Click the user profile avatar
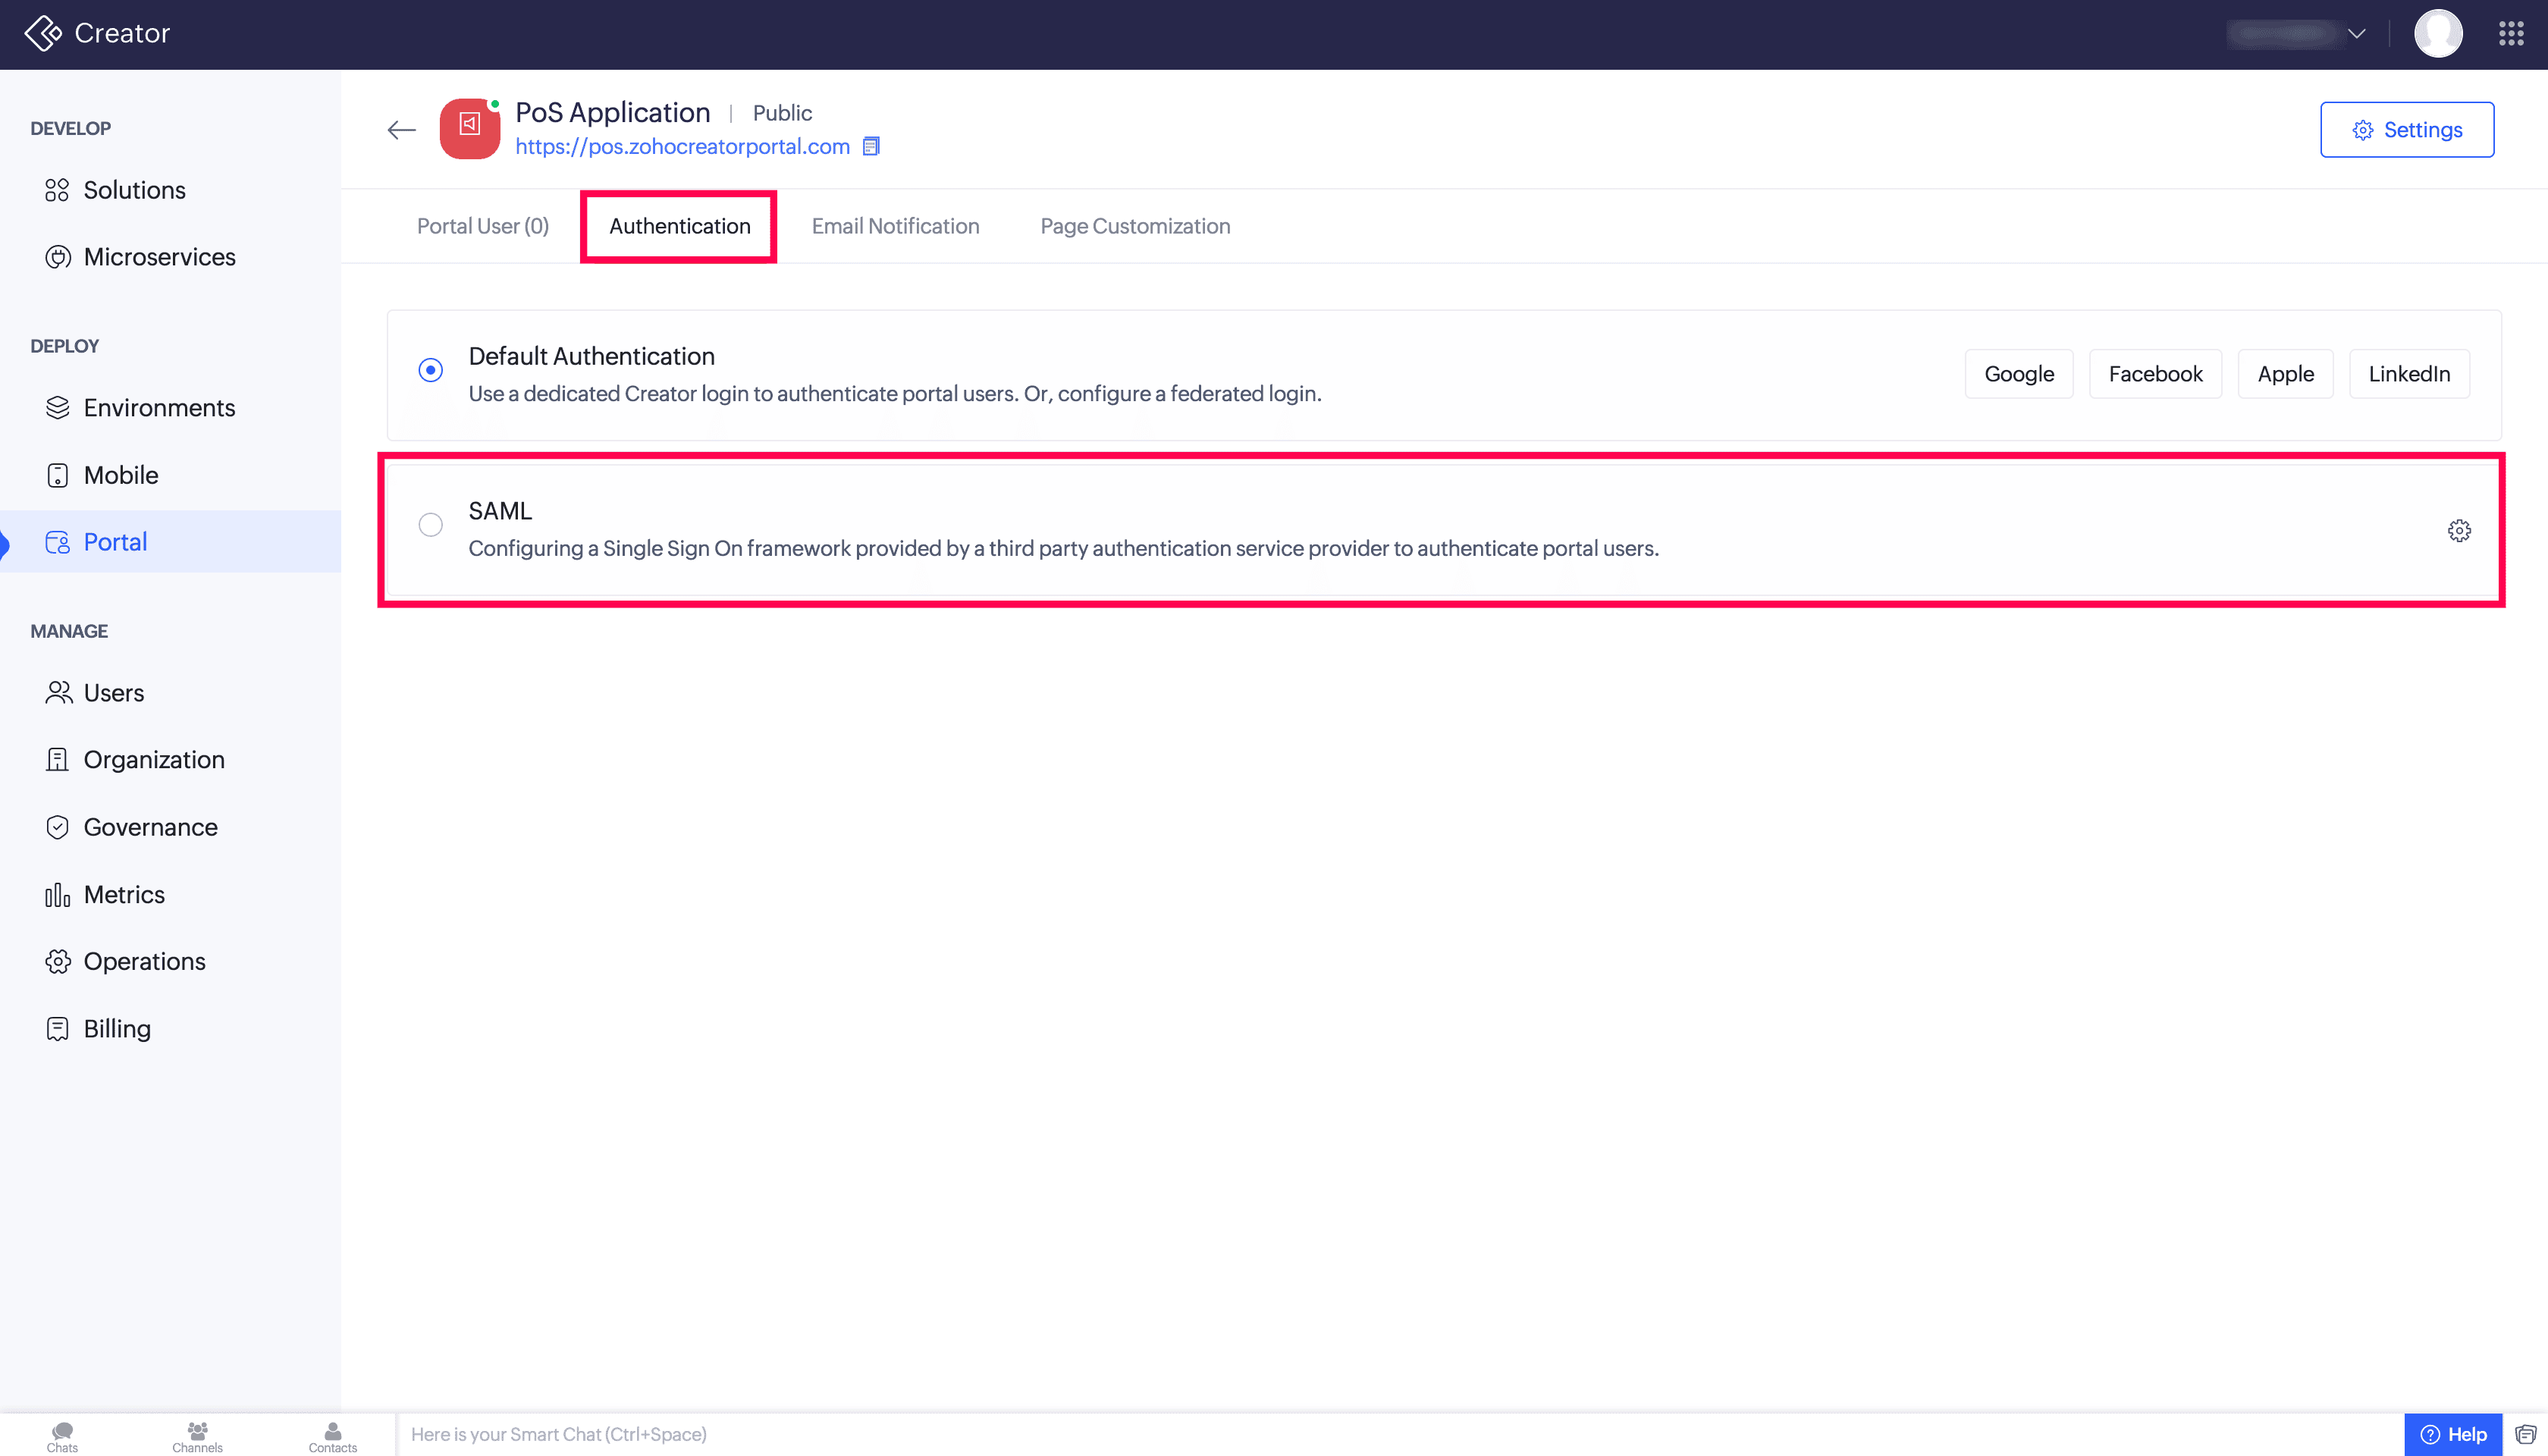Screen dimensions: 2548x1456 (2438, 34)
